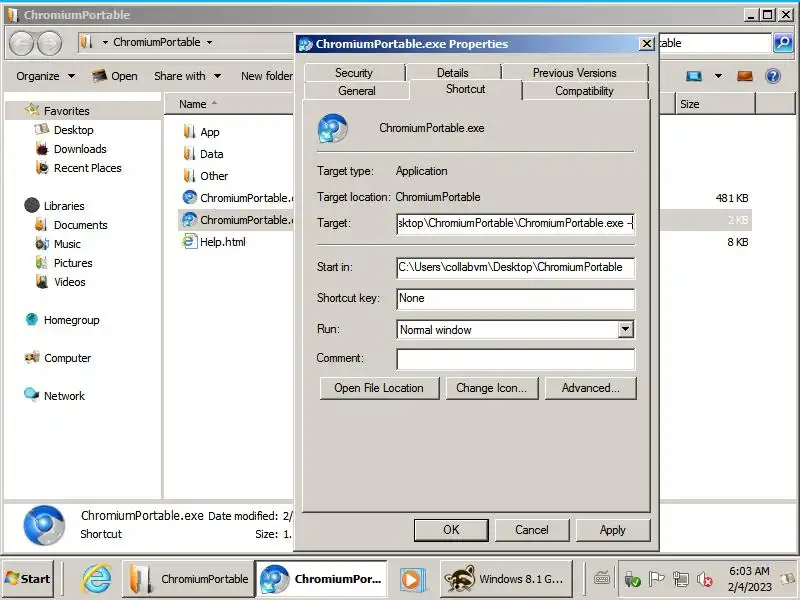Click the Apply button
The width and height of the screenshot is (800, 600).
pos(613,530)
